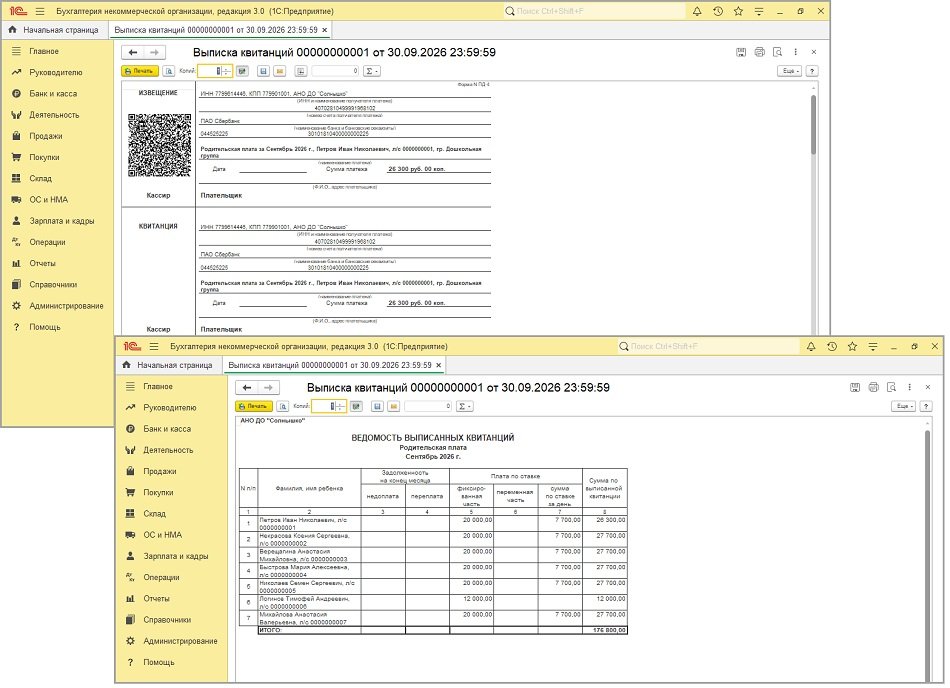Toggle edit mode button in upper window toolbar

pos(242,71)
